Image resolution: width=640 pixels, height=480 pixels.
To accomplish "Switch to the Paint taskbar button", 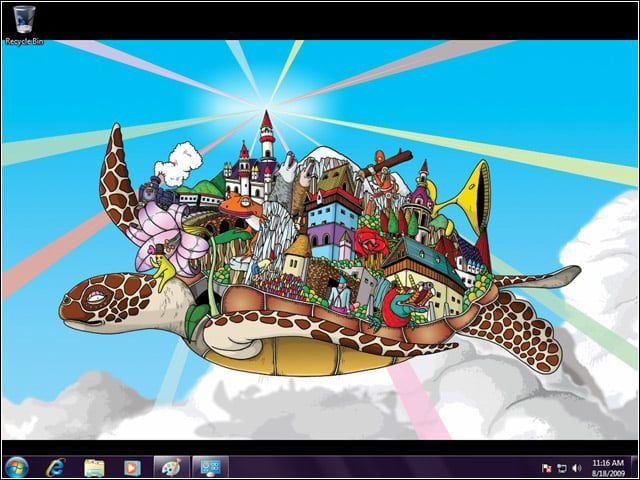I will pos(172,467).
